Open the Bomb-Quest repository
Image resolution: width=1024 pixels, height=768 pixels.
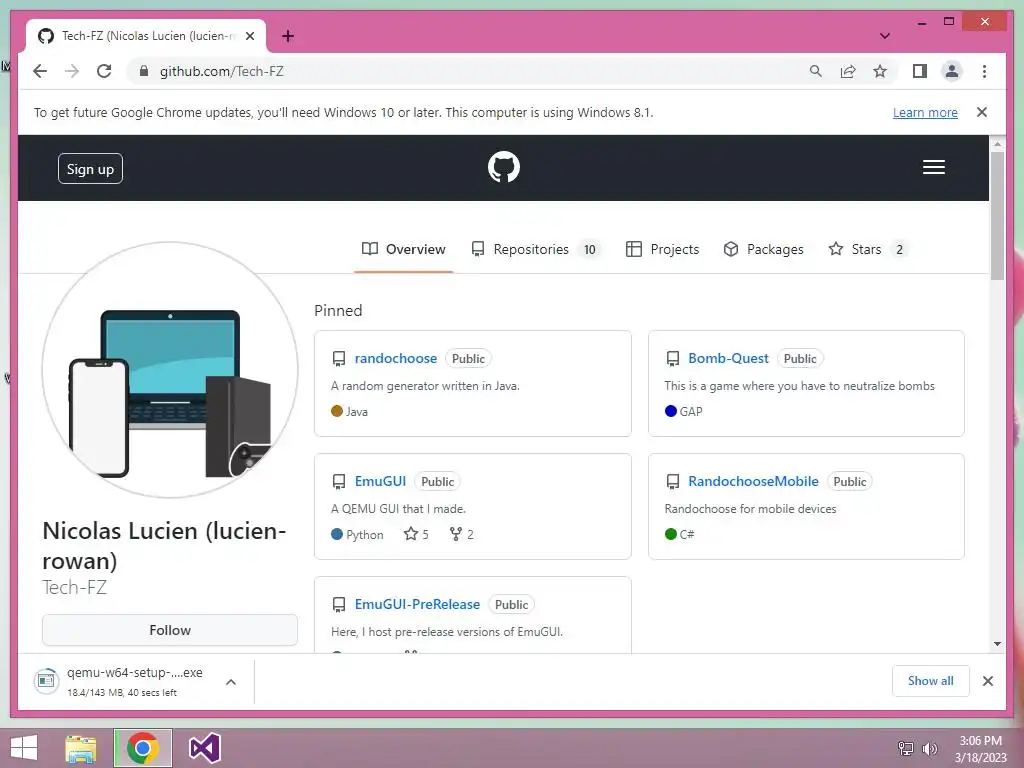click(728, 359)
